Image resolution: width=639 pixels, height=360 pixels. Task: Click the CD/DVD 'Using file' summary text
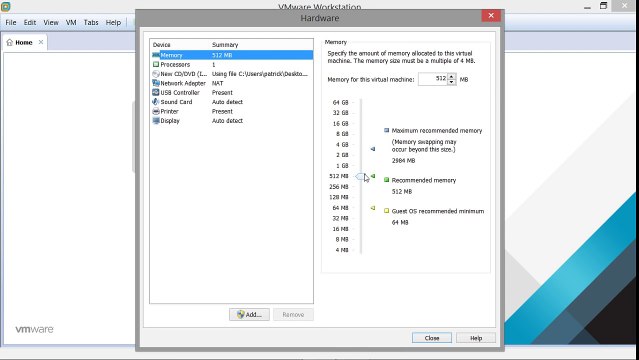260,74
